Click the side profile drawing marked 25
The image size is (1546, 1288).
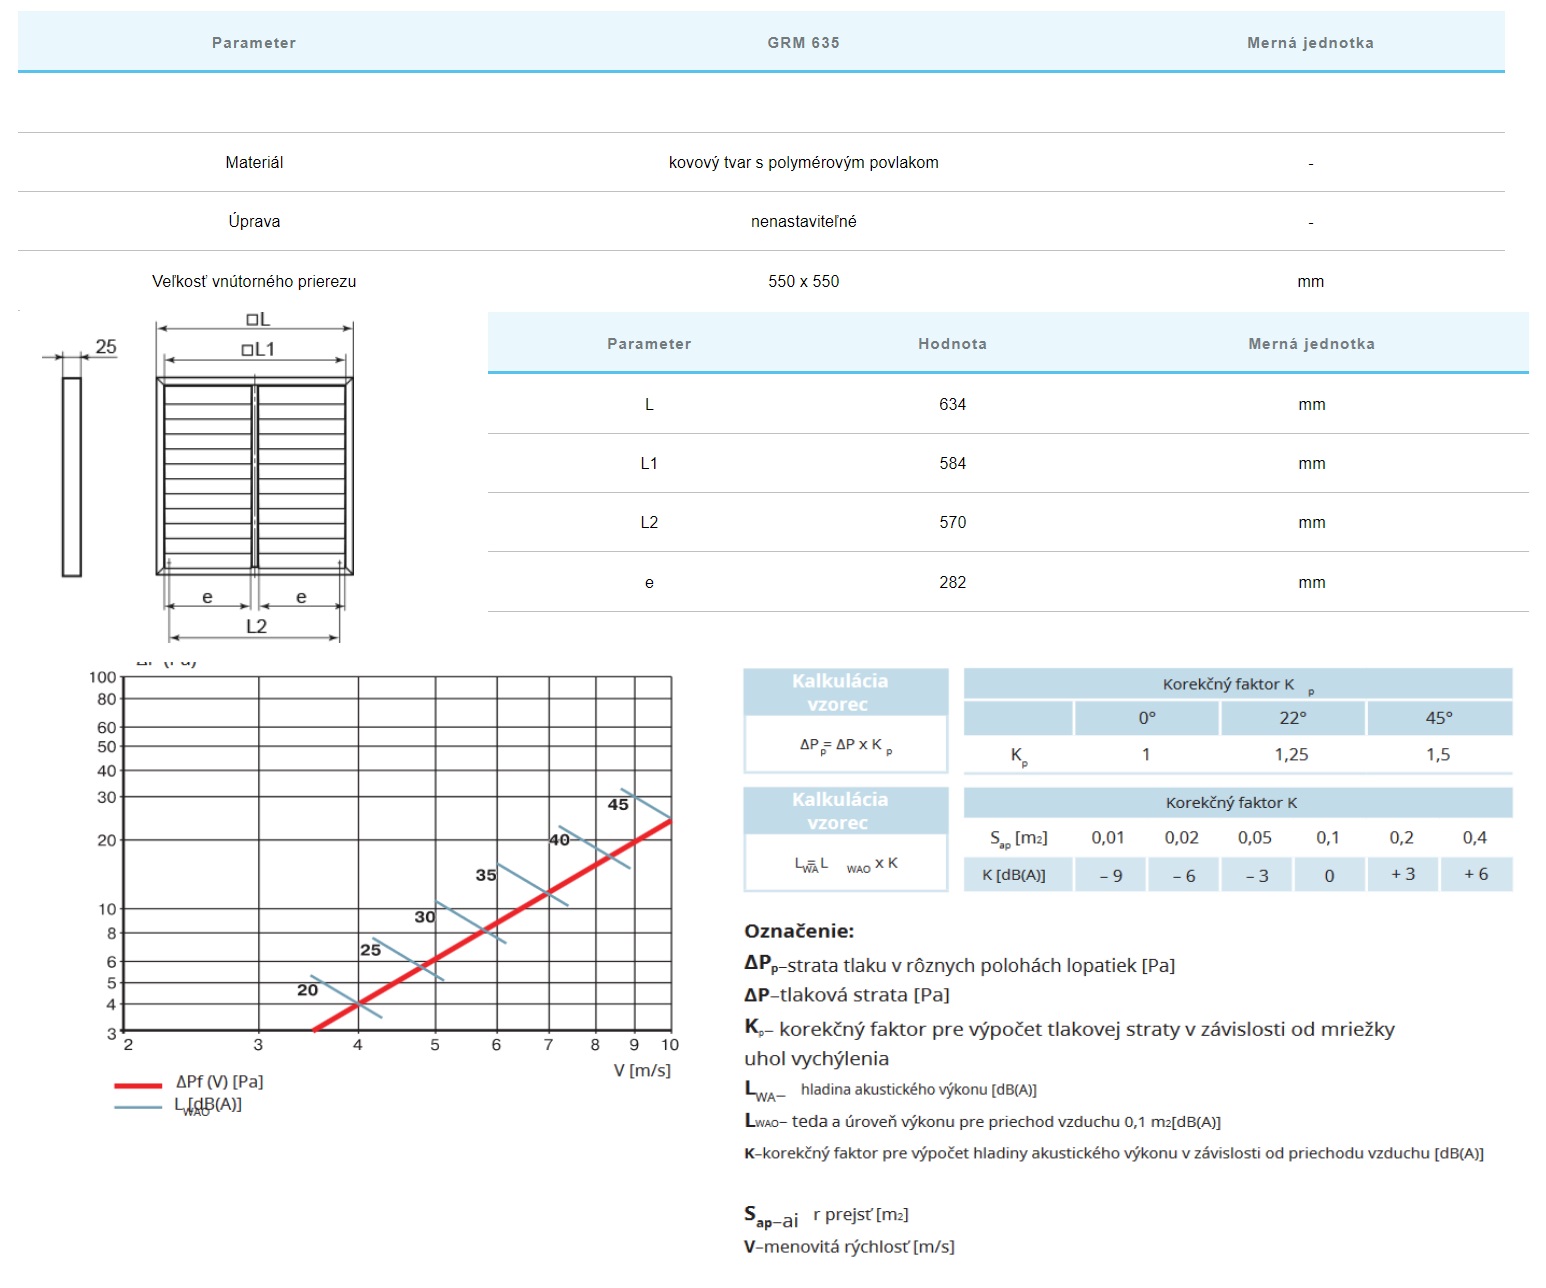pyautogui.click(x=72, y=475)
